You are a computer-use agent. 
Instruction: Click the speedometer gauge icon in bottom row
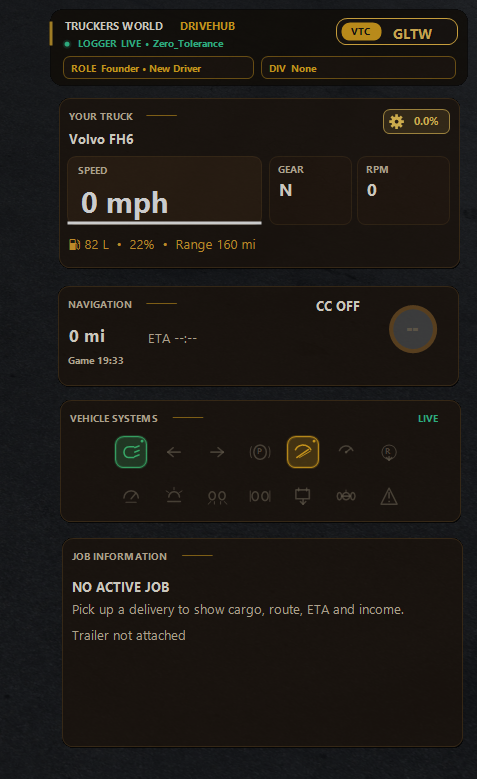(x=131, y=496)
